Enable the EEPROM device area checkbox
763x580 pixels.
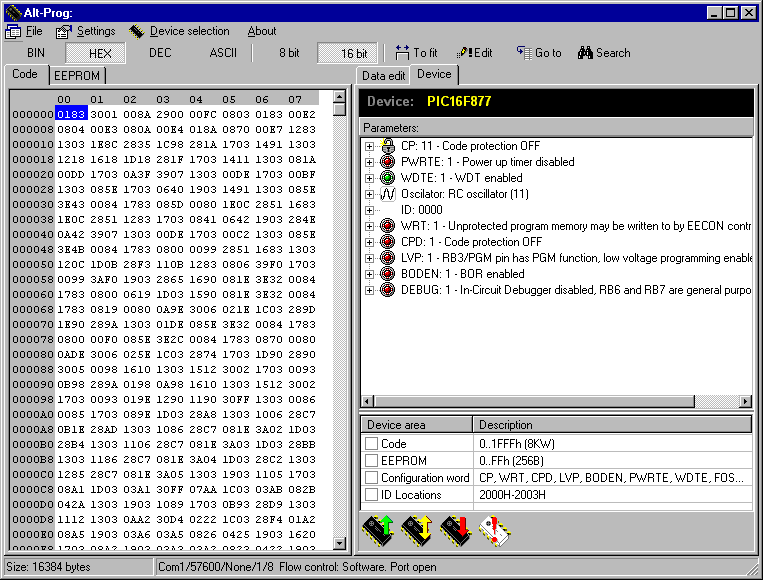(x=372, y=461)
